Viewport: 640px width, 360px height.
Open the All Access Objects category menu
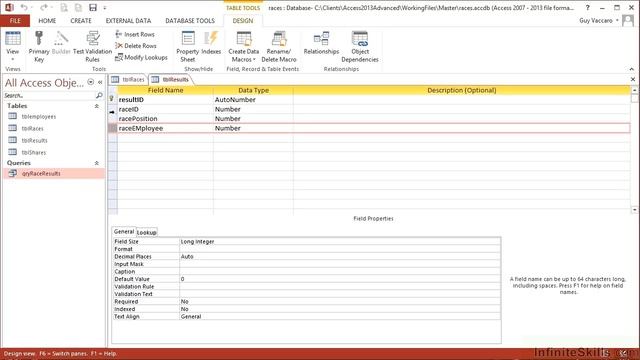[x=91, y=82]
